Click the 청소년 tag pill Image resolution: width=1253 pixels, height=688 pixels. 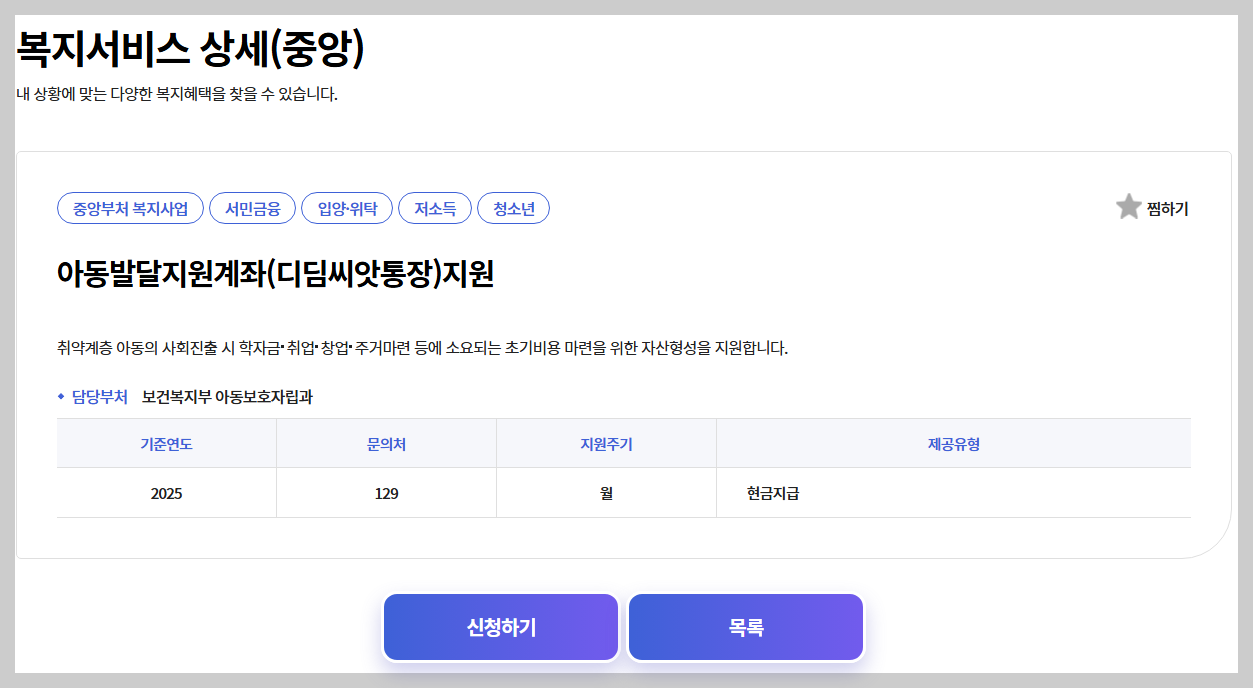point(513,208)
